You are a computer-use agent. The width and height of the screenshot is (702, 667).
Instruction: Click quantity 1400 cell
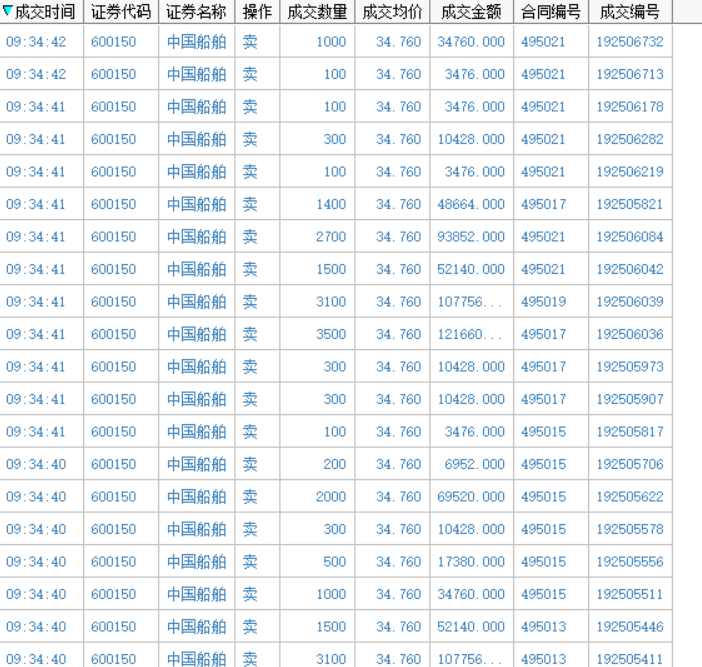[331, 204]
